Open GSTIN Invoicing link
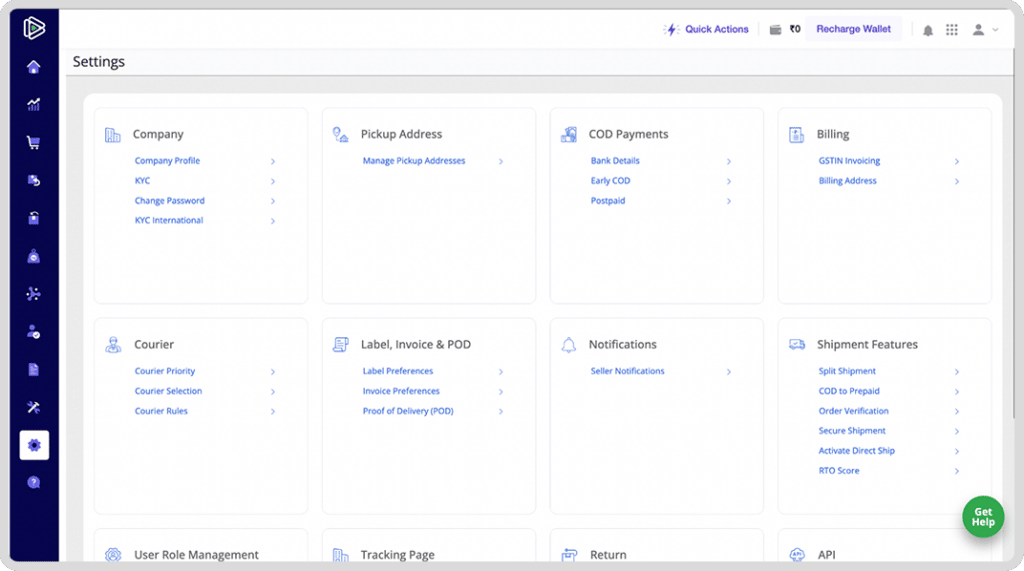1024x571 pixels. pos(849,161)
